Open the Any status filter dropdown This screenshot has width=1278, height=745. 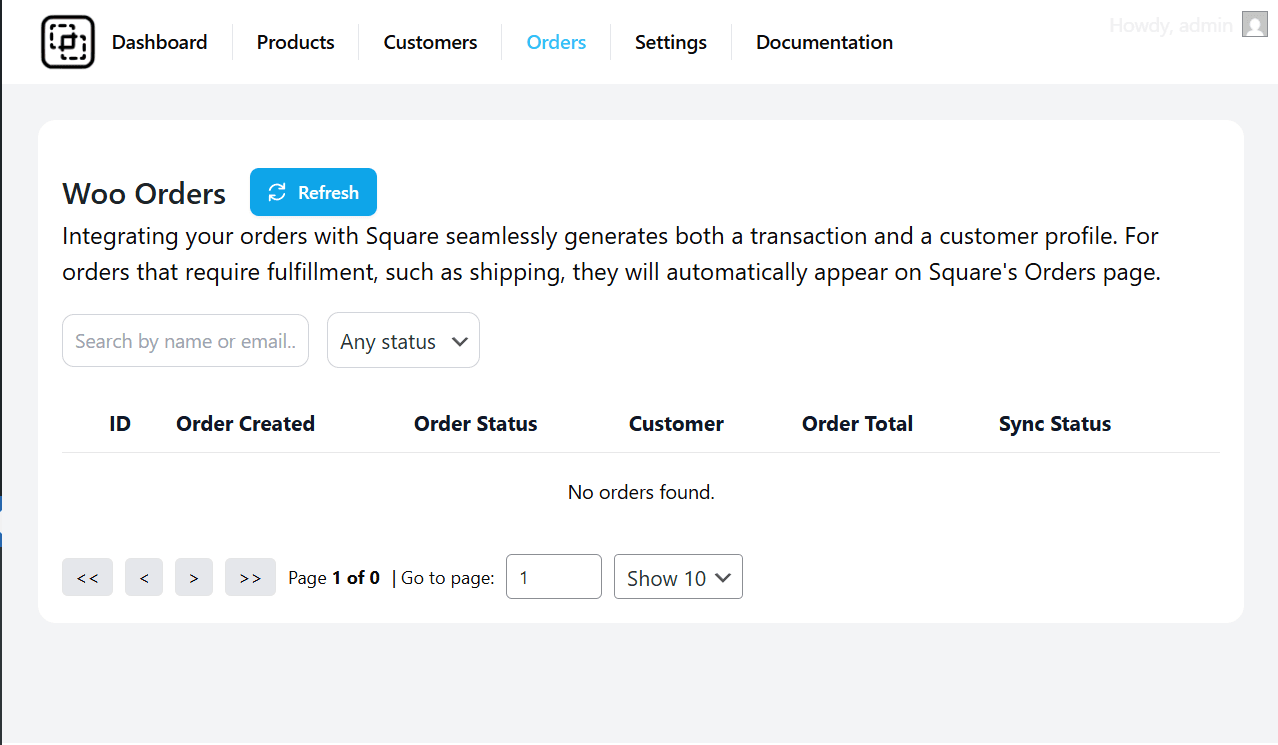pos(403,341)
